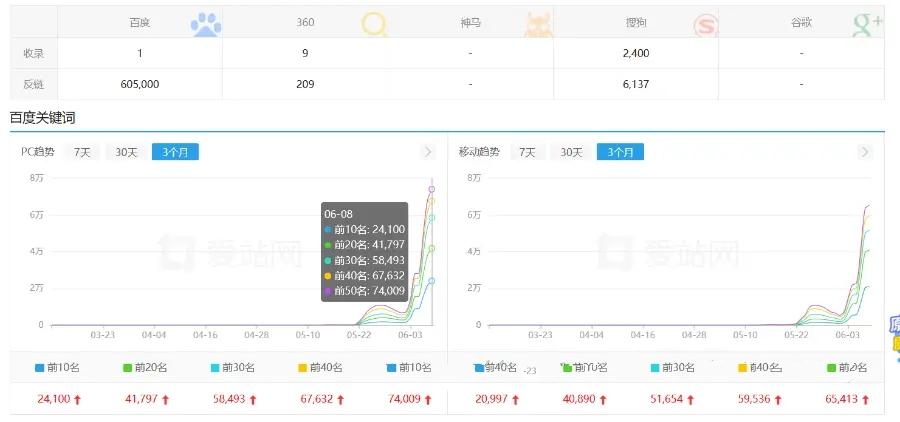Click the 百度 column header text
The width and height of the screenshot is (900, 422).
pos(140,23)
